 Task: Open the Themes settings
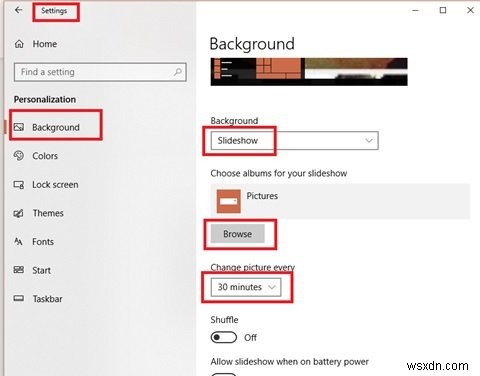point(48,213)
